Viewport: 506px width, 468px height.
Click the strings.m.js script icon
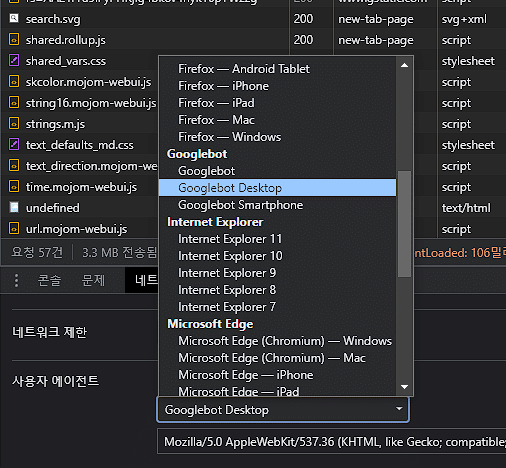[14, 123]
